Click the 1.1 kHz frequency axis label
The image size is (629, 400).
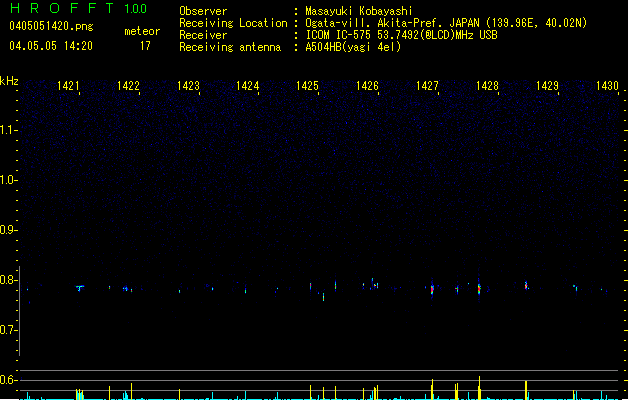(x=8, y=130)
